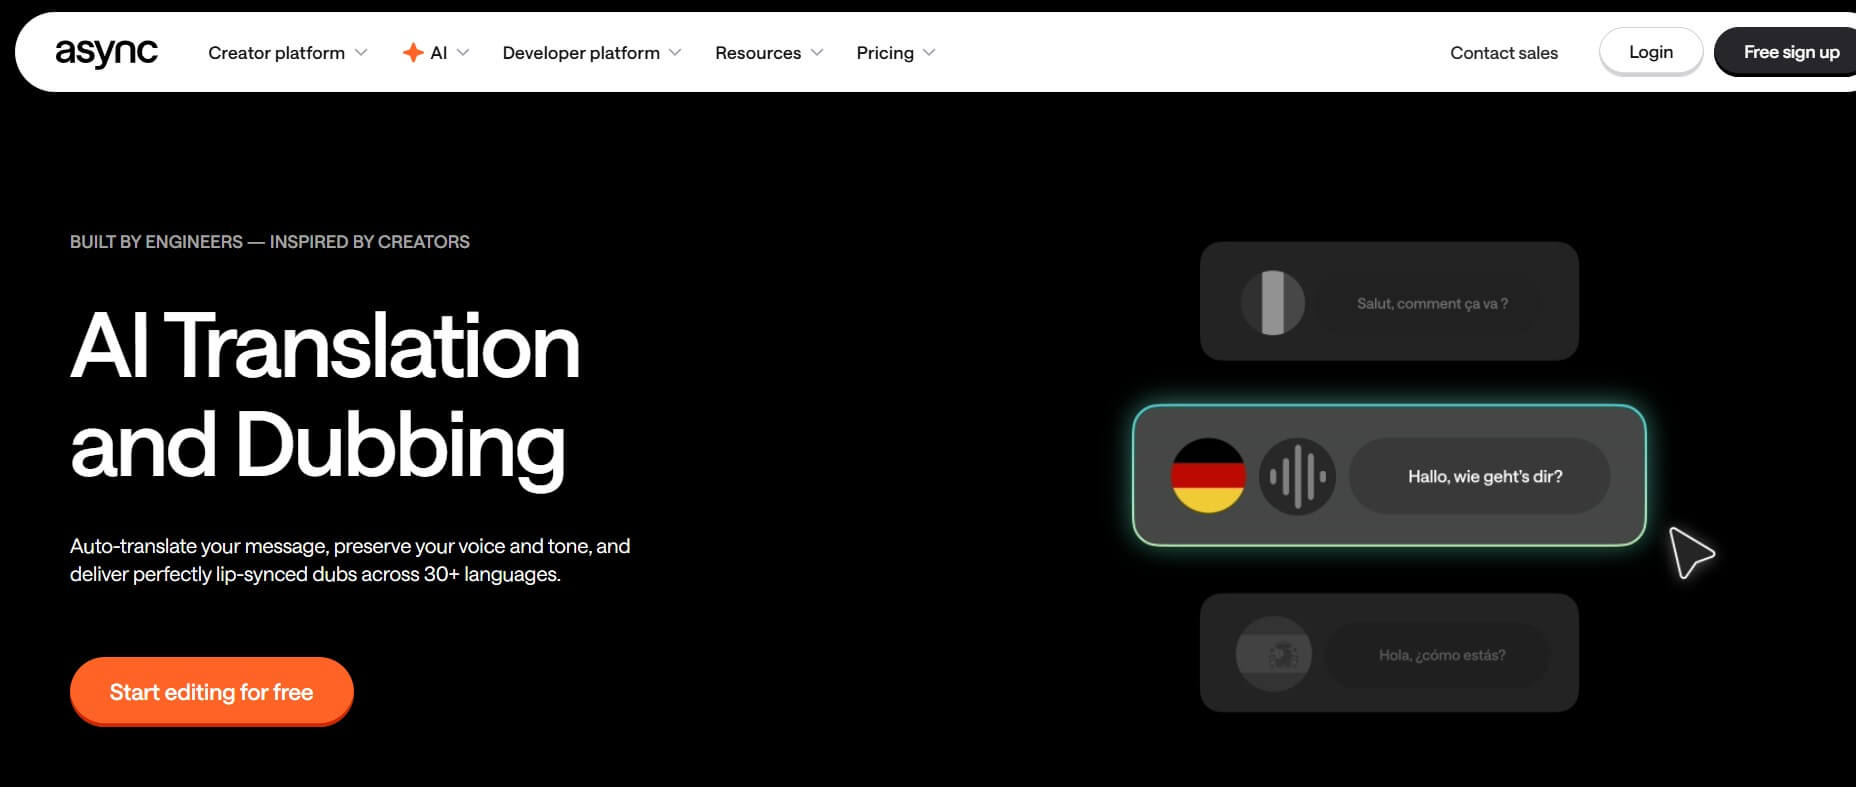Open the Developer platform menu
This screenshot has height=787, width=1856.
pos(581,53)
